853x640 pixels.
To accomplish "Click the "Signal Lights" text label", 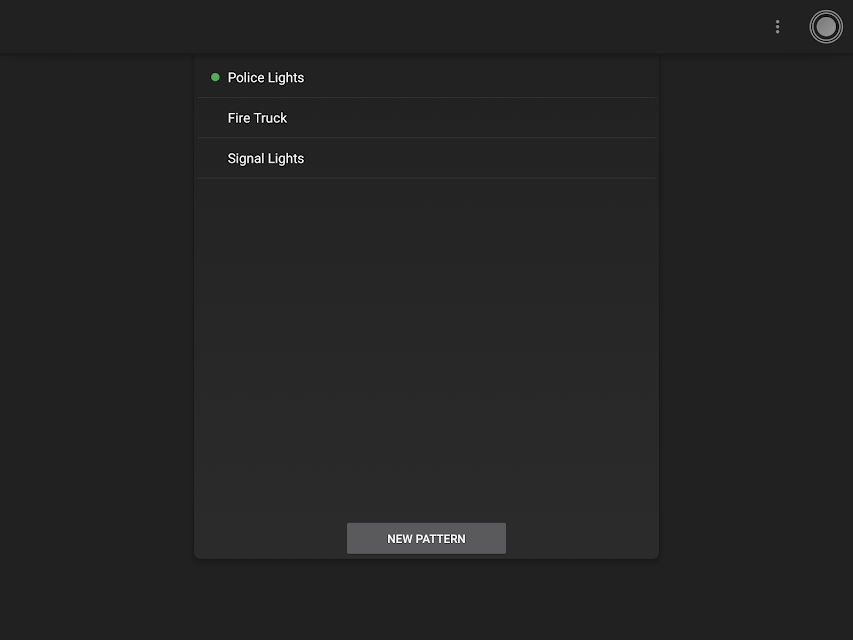I will (265, 158).
